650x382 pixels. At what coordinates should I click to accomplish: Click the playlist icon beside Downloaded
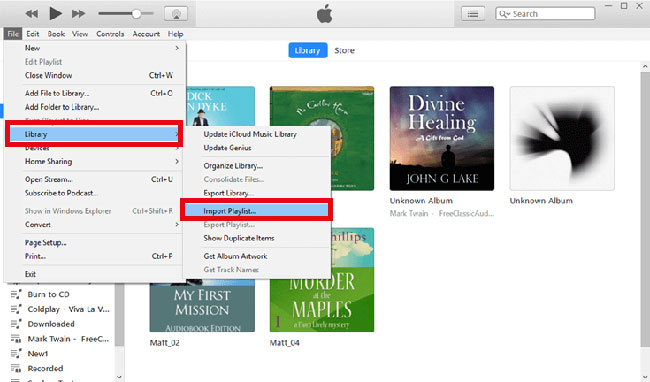[16, 324]
